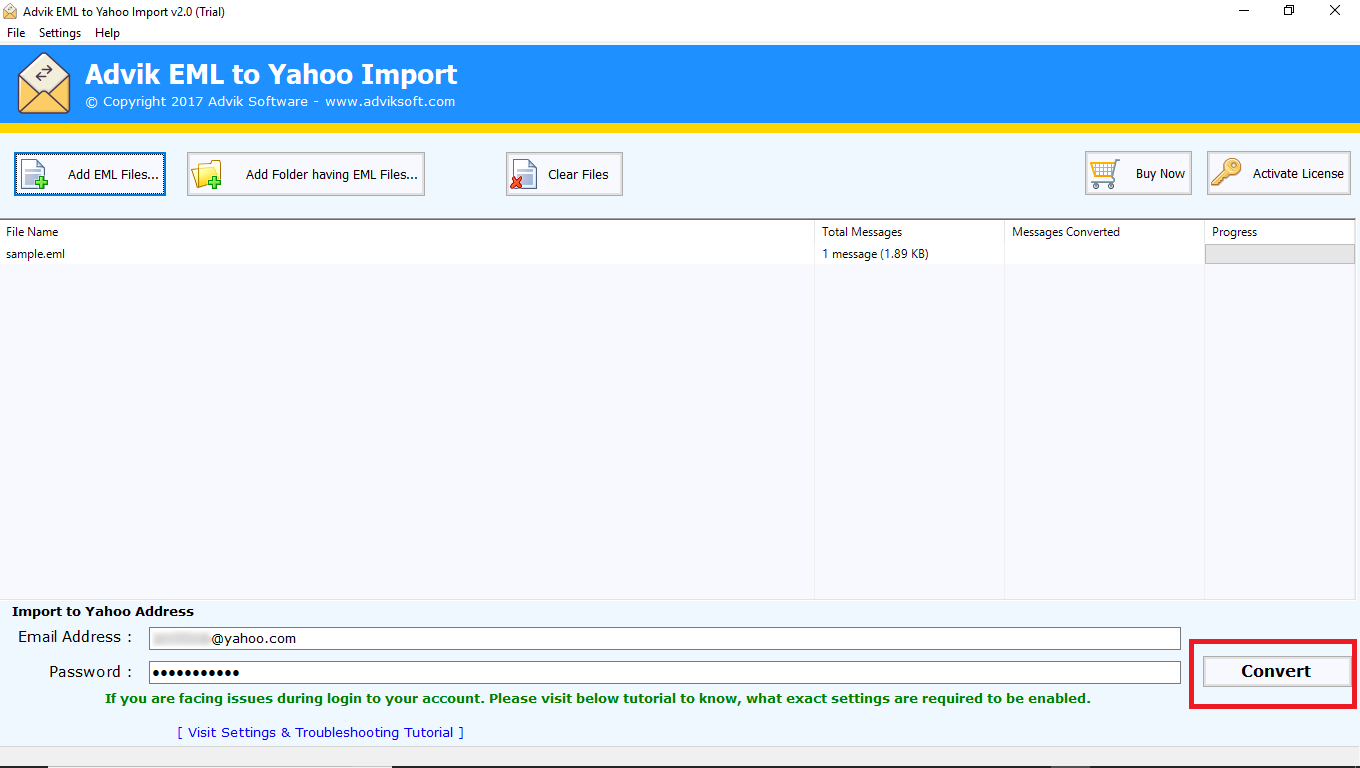Click the progress bar for sample.eml
This screenshot has width=1360, height=768.
pyautogui.click(x=1280, y=254)
